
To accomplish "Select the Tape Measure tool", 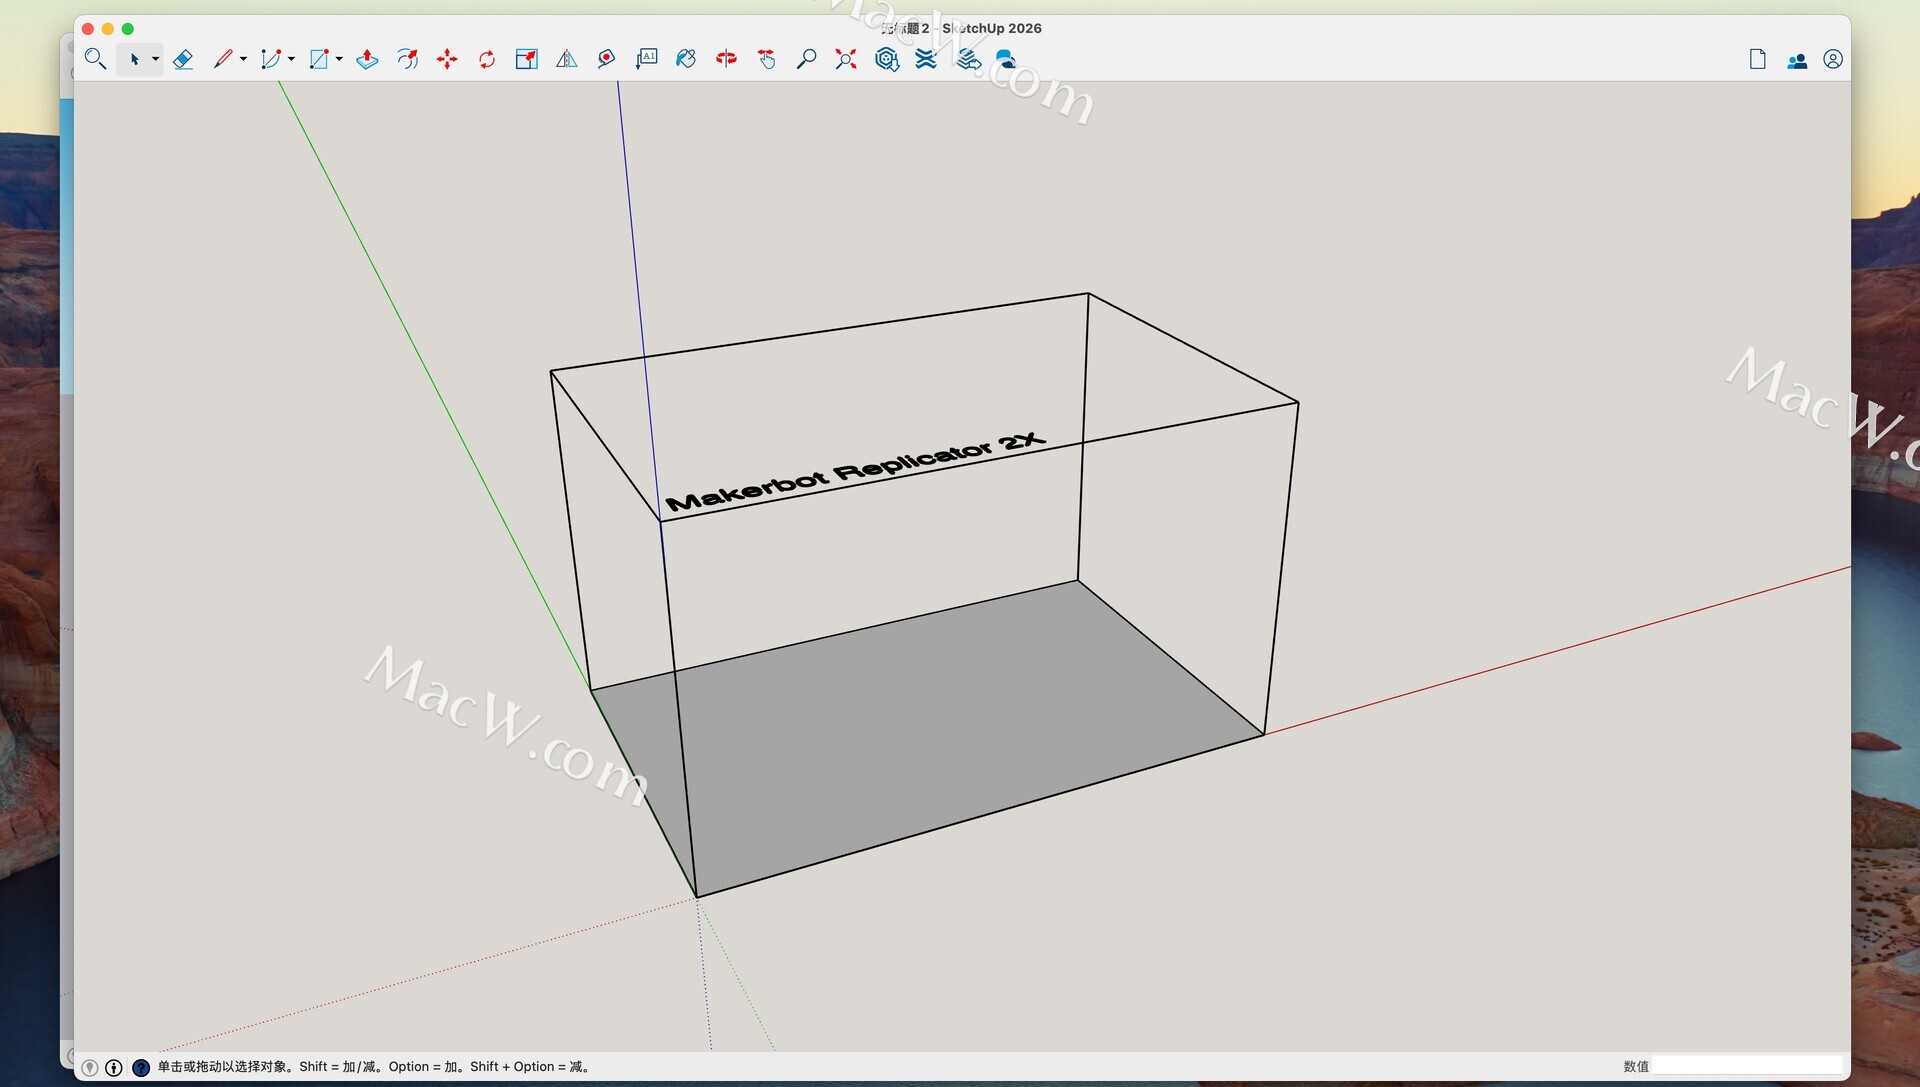I will coord(606,59).
